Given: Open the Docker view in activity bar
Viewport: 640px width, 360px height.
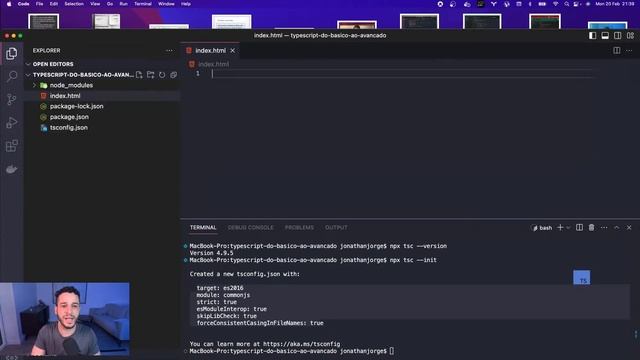Looking at the screenshot, I should point(11,169).
